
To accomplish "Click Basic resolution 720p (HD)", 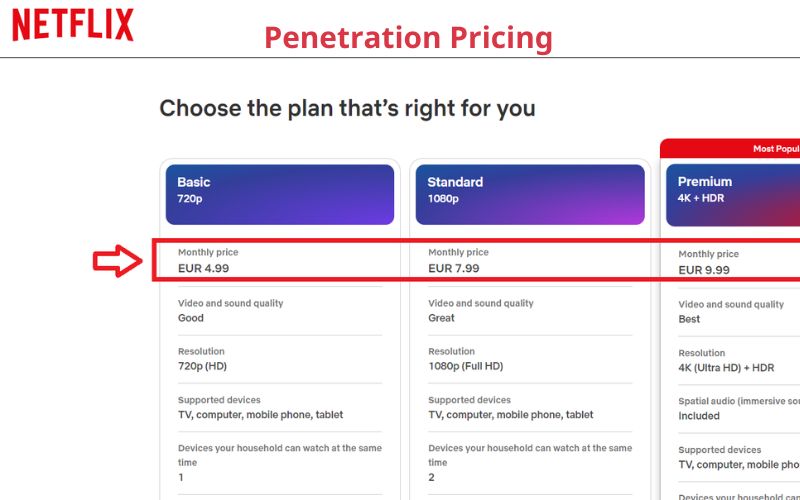I will pos(202,366).
